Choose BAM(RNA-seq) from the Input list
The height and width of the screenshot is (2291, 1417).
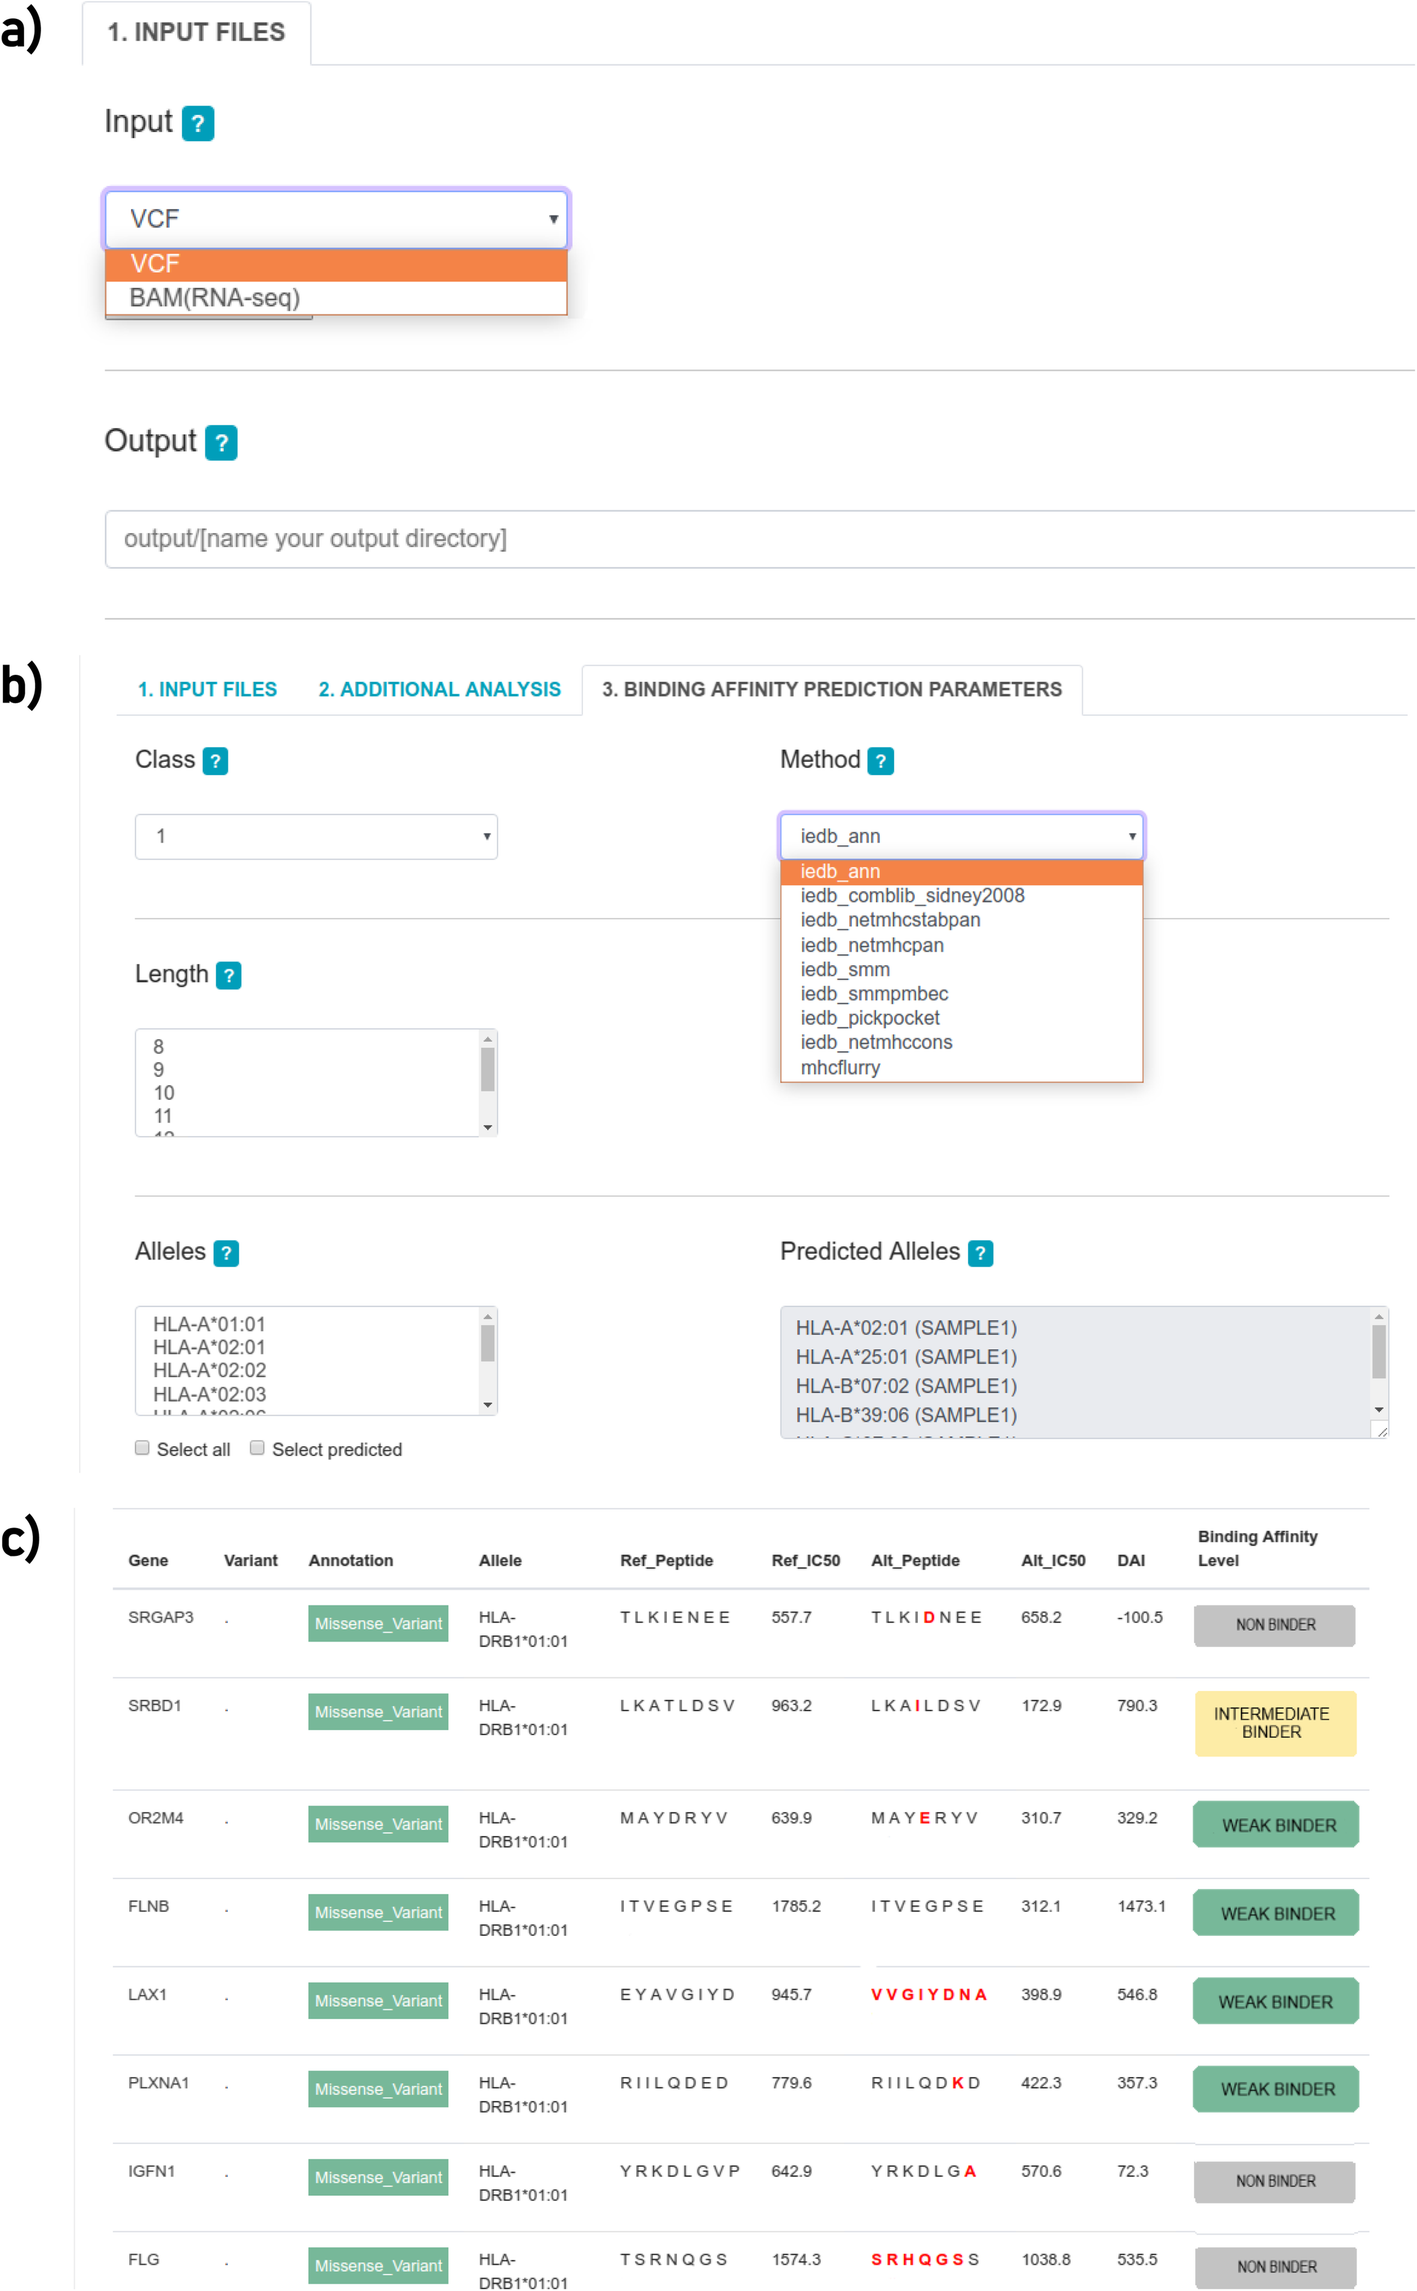336,298
